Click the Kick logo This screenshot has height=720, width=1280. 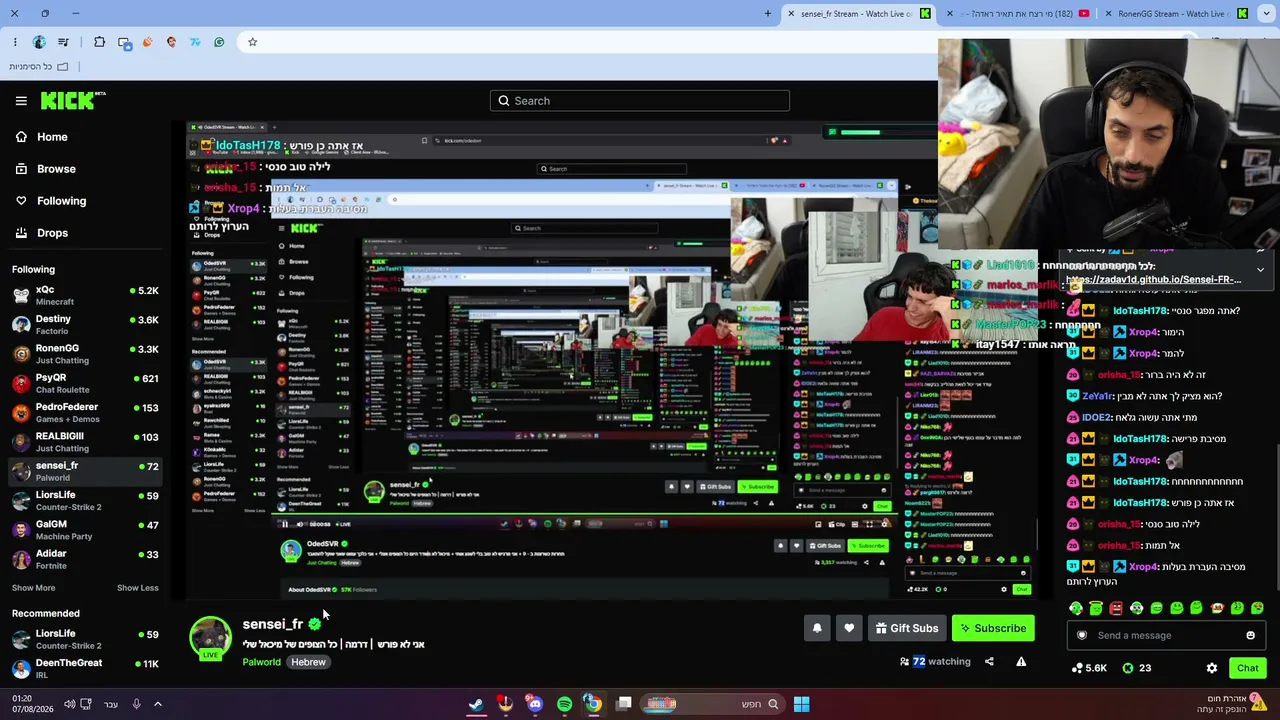[x=72, y=100]
